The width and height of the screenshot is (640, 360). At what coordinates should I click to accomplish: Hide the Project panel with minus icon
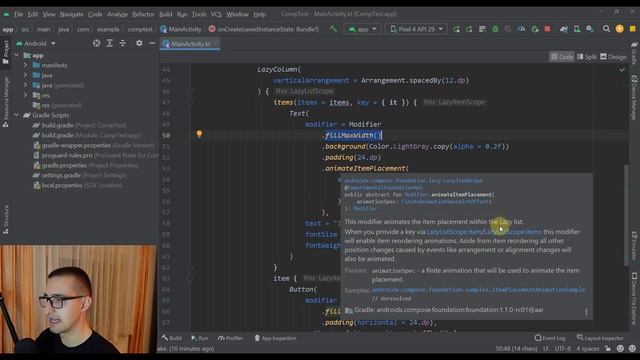[x=152, y=43]
